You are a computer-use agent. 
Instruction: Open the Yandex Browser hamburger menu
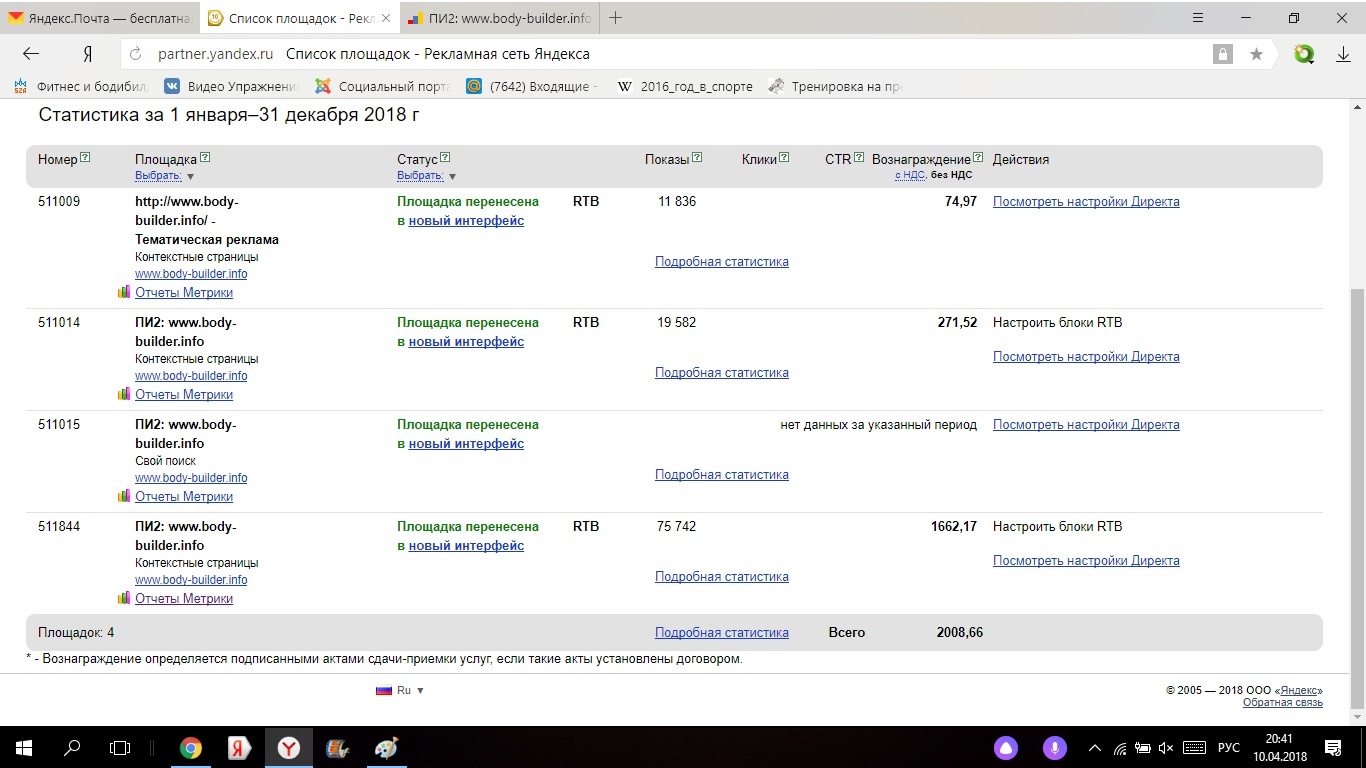[1199, 18]
